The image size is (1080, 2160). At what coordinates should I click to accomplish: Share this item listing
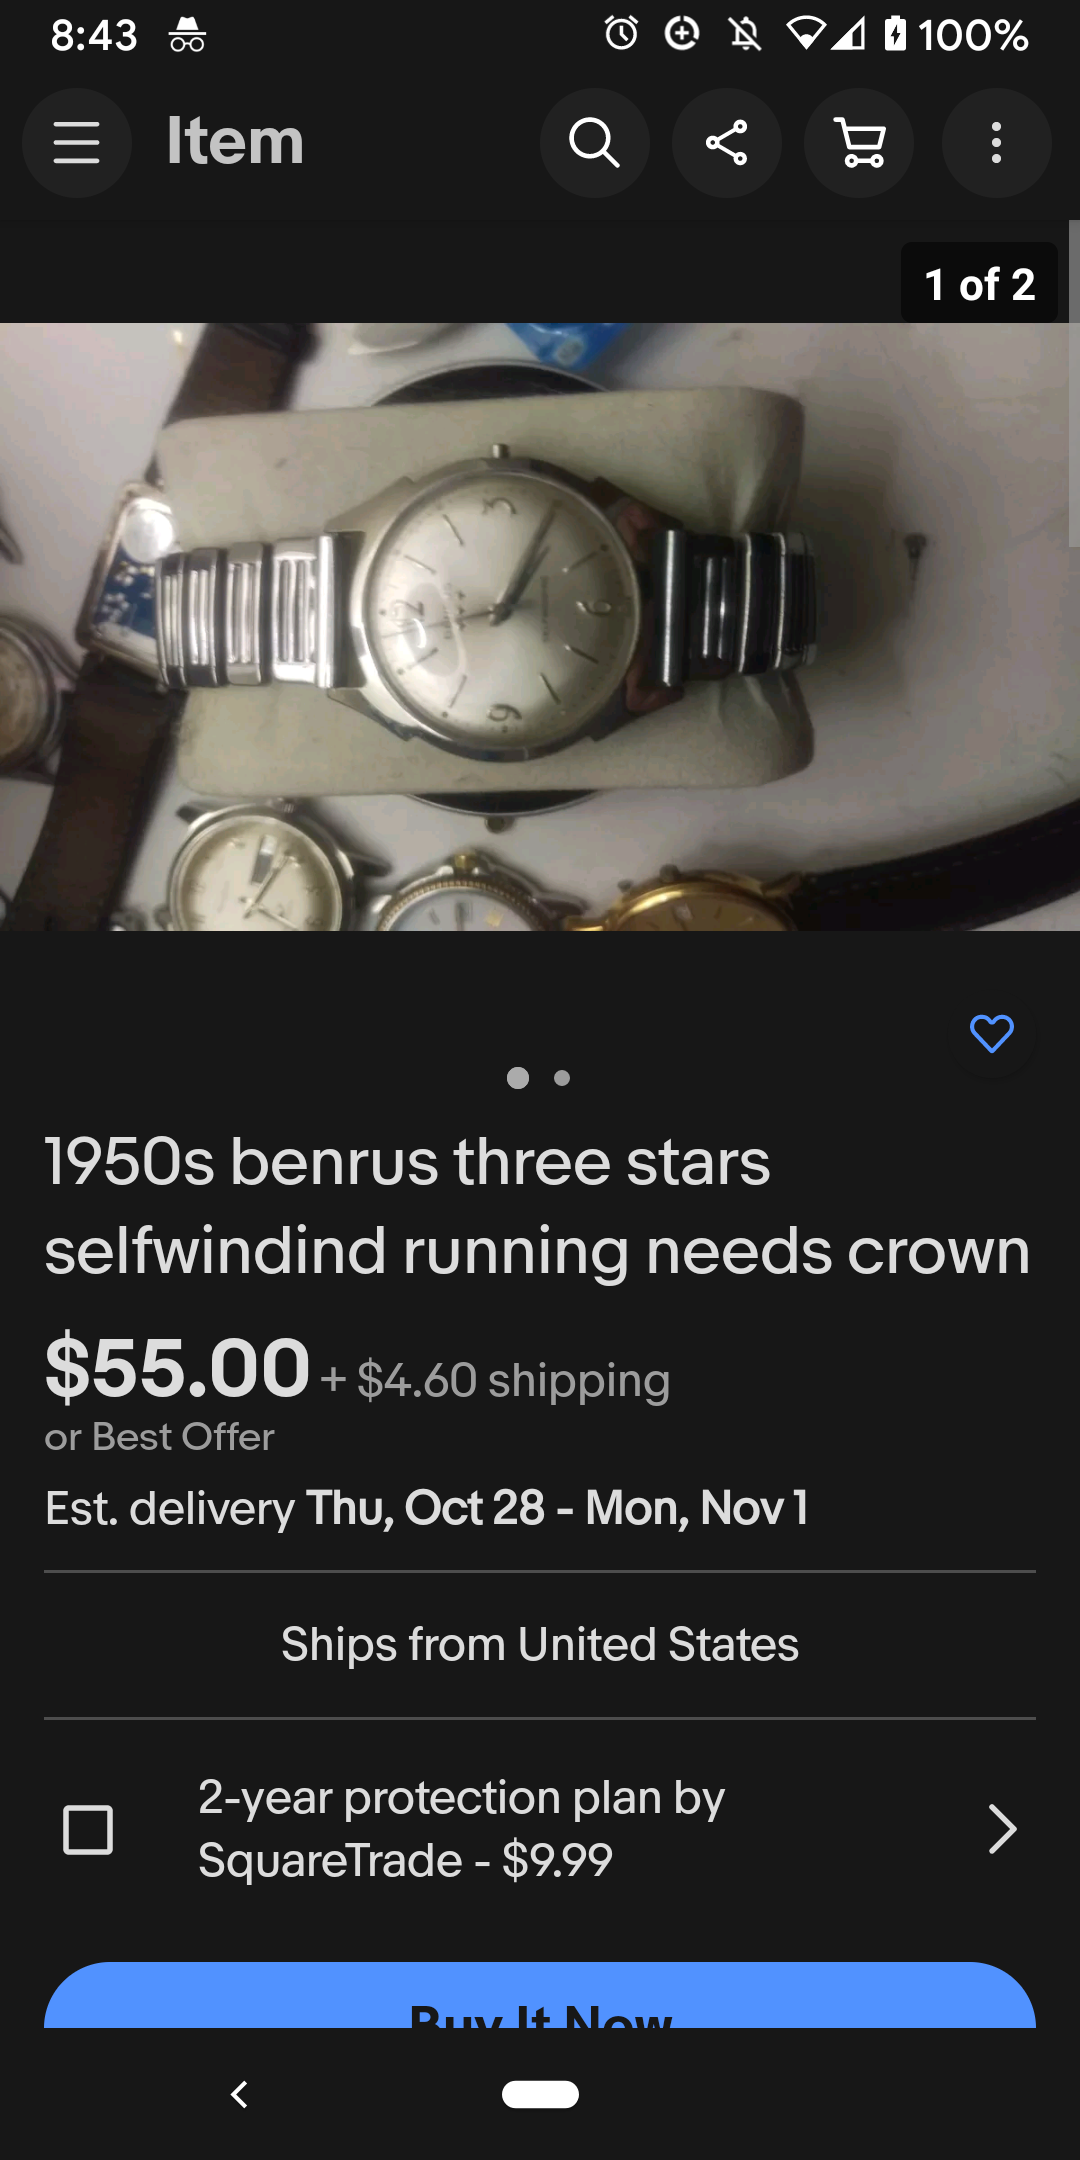coord(727,143)
